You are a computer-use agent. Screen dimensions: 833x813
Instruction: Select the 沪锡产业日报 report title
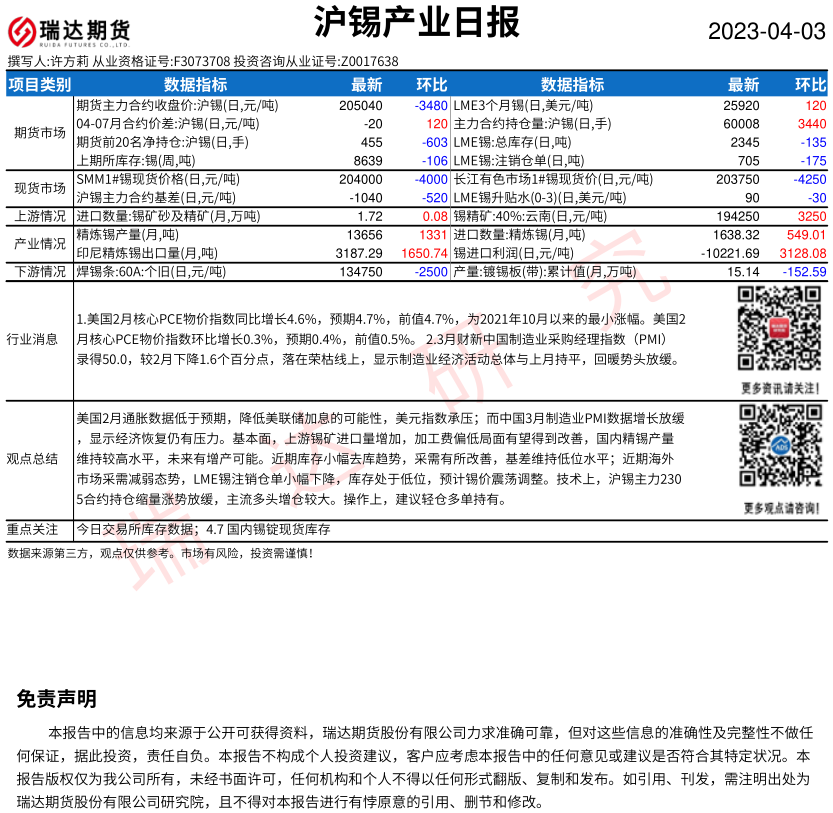(416, 22)
